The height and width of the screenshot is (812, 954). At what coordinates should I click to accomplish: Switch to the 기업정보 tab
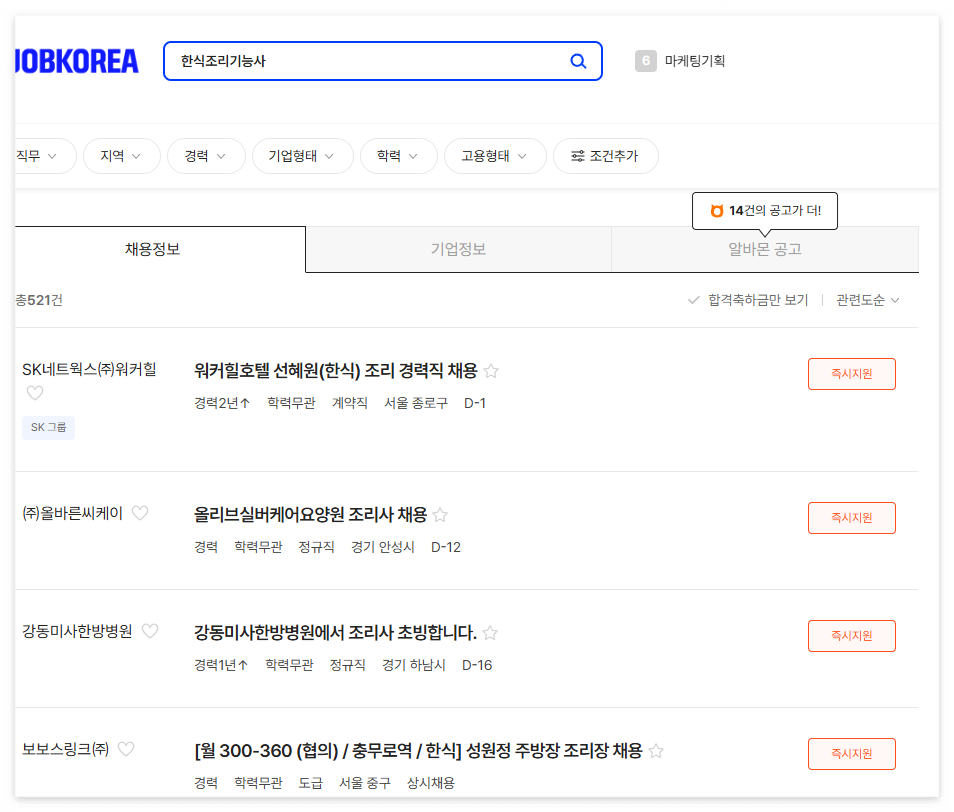tap(459, 248)
